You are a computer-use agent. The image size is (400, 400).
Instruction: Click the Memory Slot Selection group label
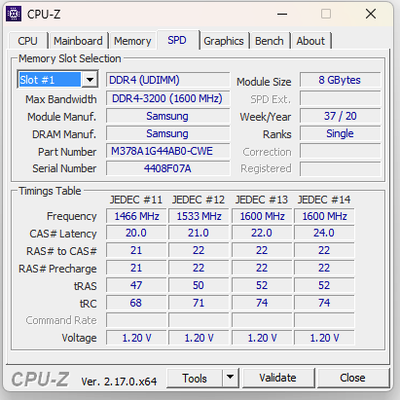click(x=70, y=58)
